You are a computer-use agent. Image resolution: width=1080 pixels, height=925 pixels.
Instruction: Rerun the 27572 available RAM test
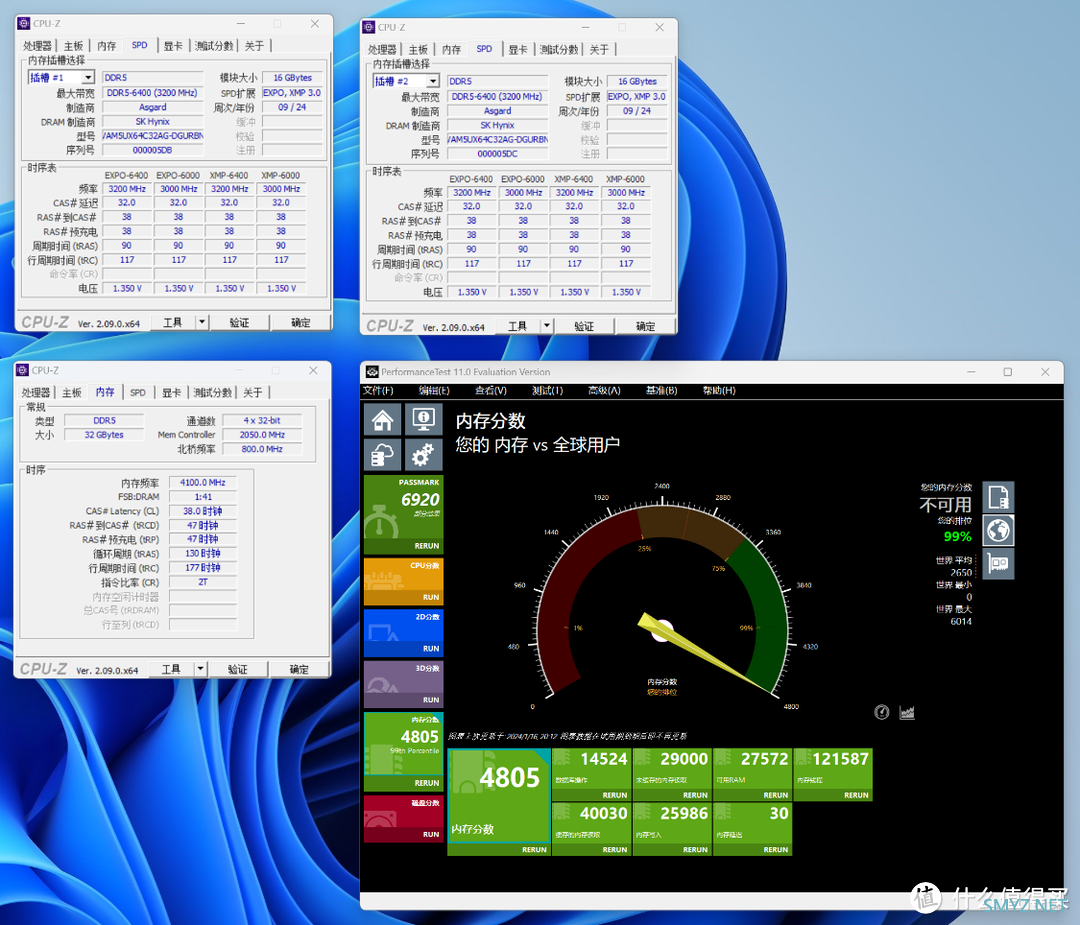776,795
